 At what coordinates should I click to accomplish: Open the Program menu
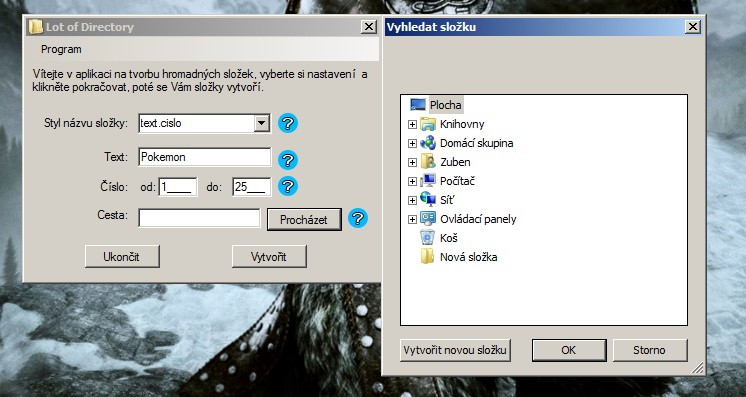[x=61, y=49]
